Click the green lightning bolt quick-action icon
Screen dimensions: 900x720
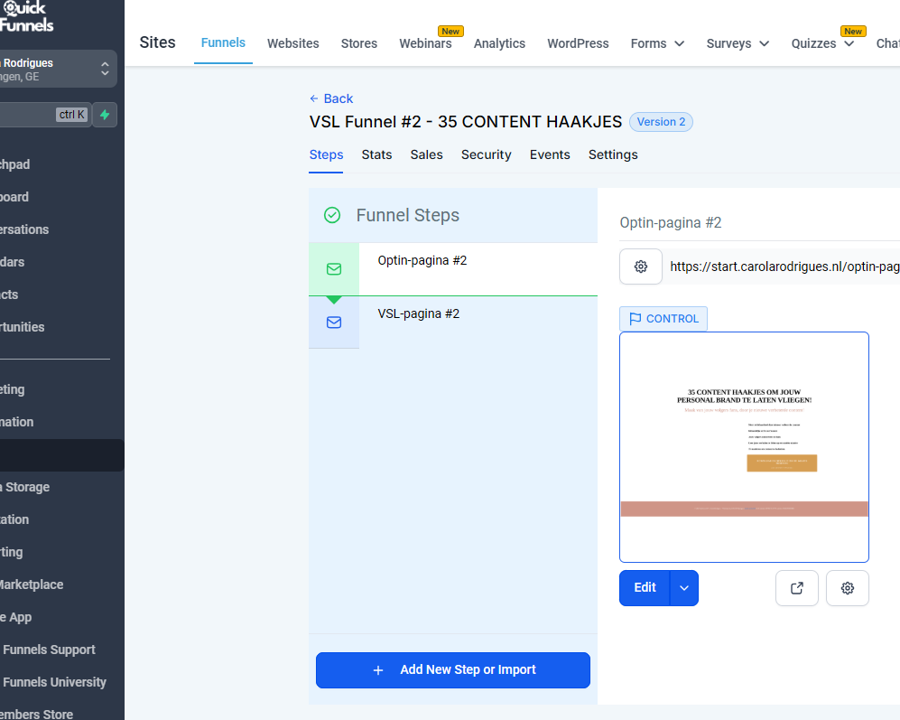point(105,115)
